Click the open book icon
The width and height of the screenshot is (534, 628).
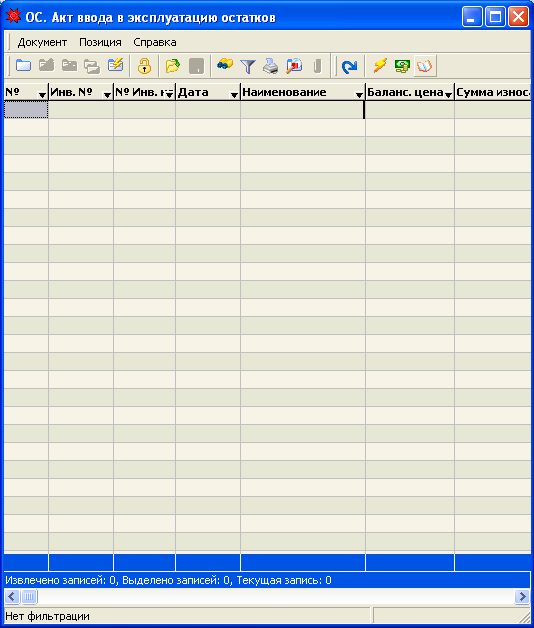tap(425, 65)
